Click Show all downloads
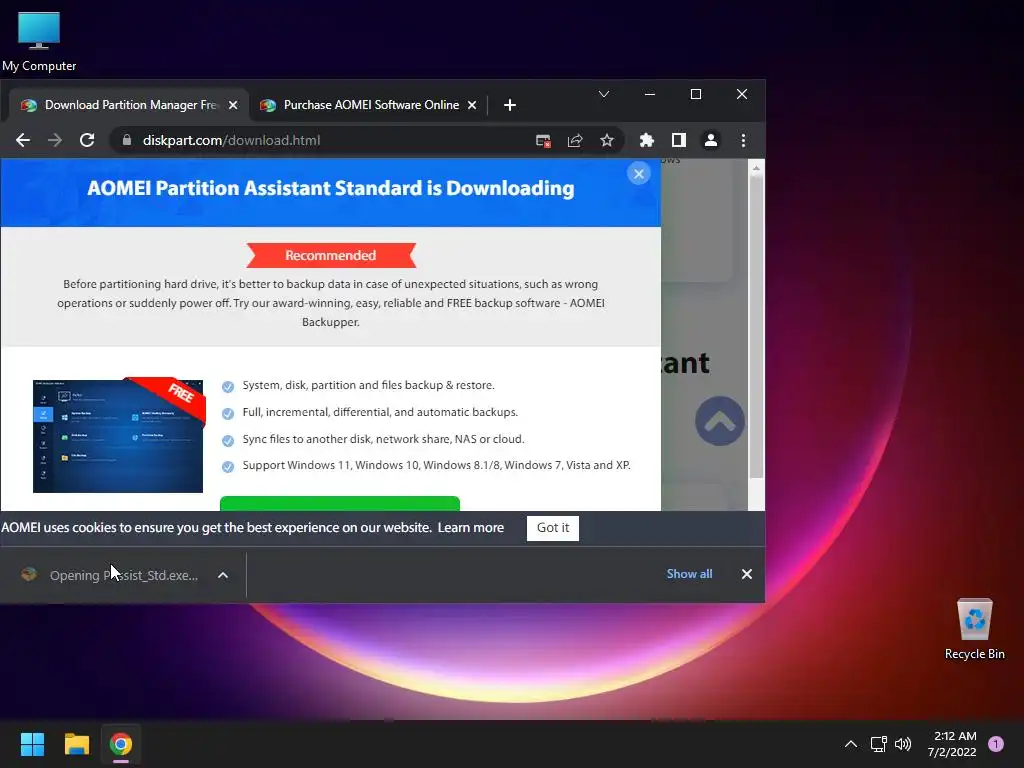Image resolution: width=1024 pixels, height=768 pixels. pos(689,574)
